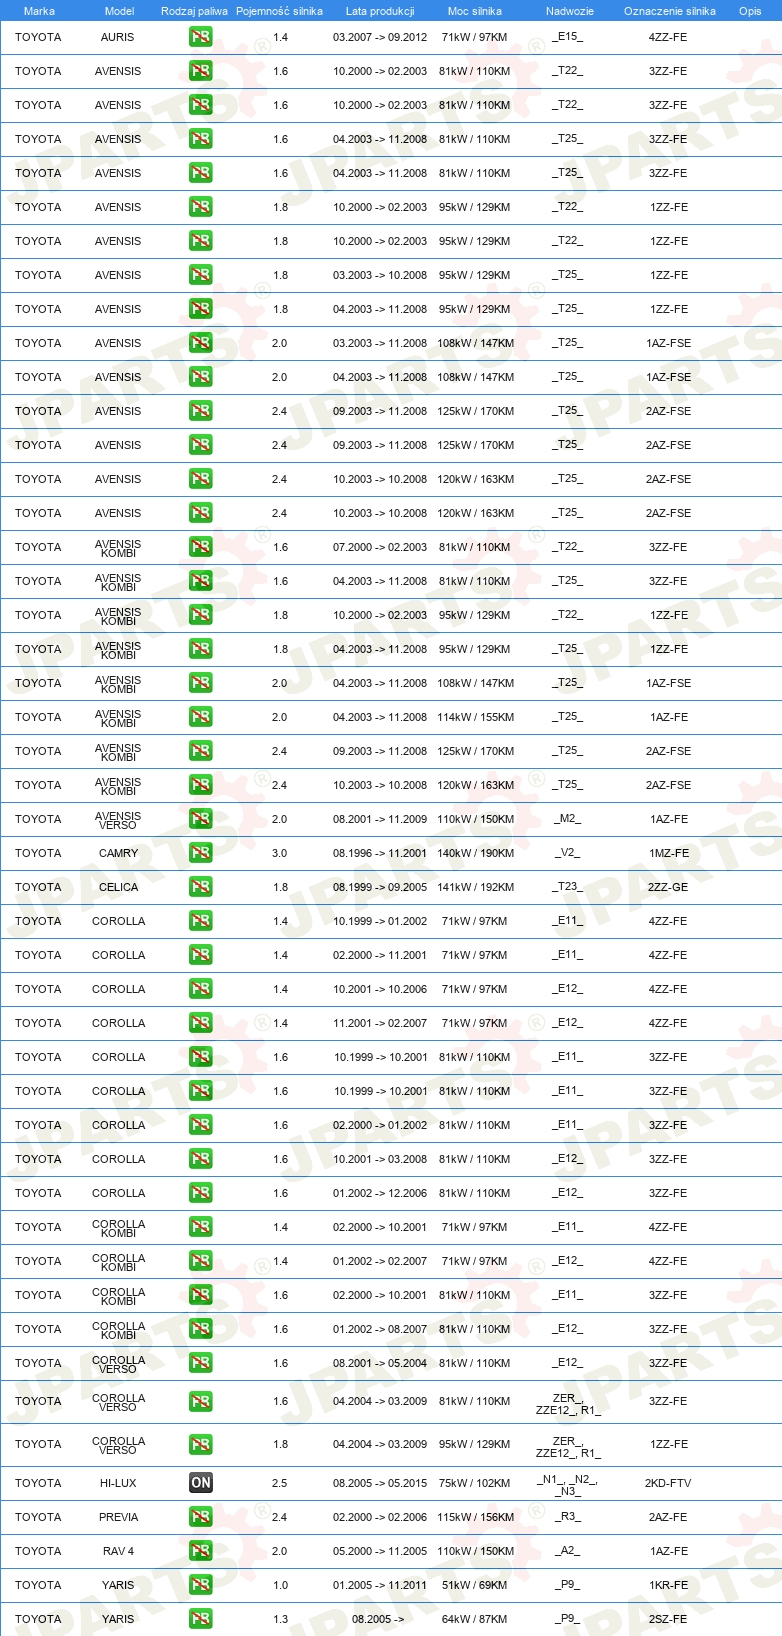This screenshot has height=1636, width=782.
Task: Click the PB fuel icon in the AURIS row
Action: tap(201, 37)
